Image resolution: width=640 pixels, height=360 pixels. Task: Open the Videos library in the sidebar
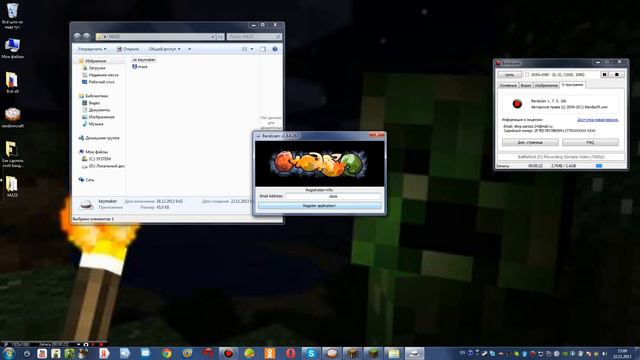(91, 103)
